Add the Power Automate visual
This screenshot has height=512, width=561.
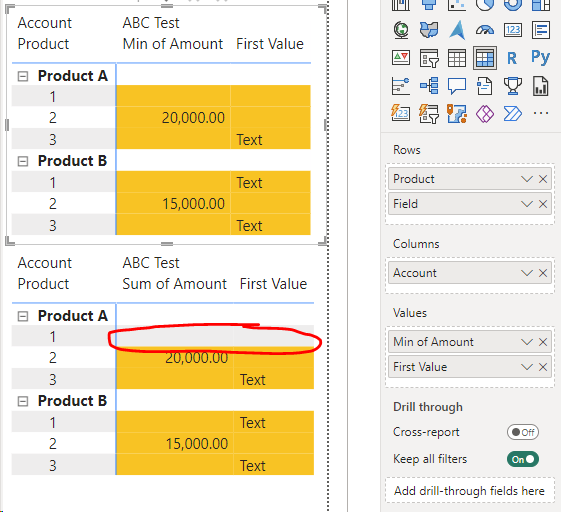pyautogui.click(x=513, y=114)
